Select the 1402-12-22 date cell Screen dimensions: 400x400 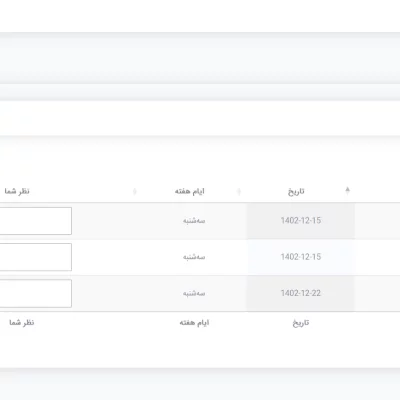pyautogui.click(x=301, y=293)
